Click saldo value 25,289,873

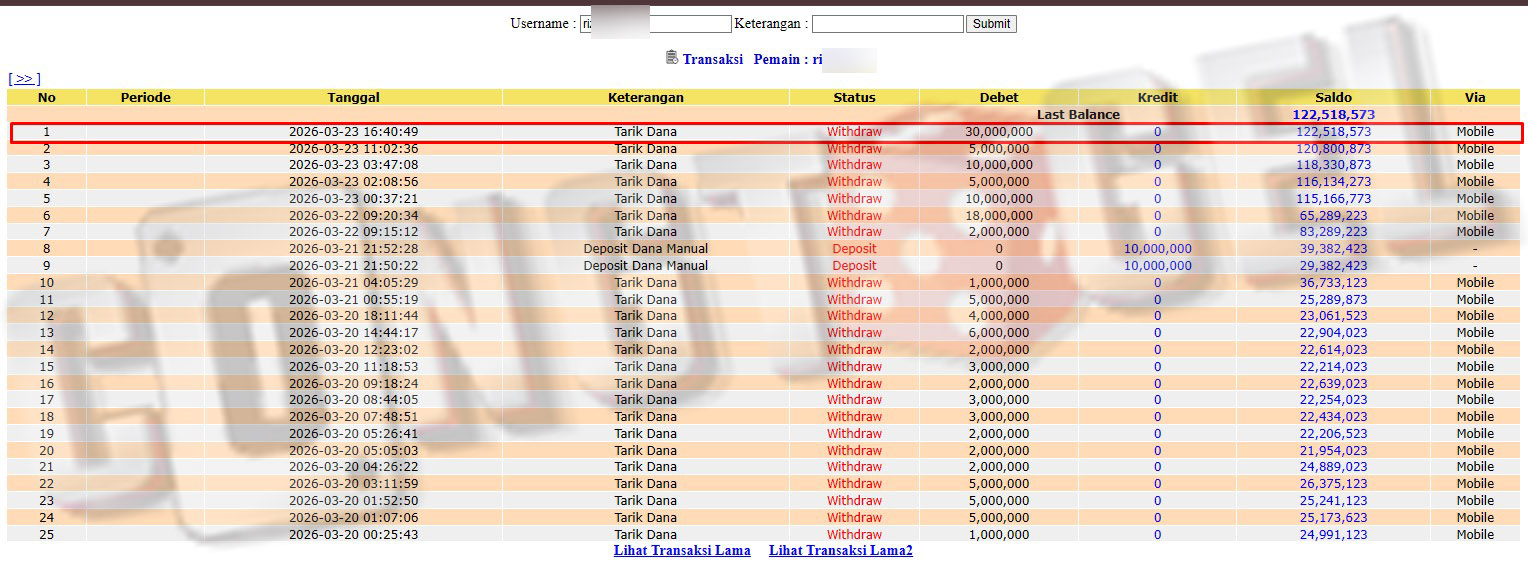[x=1333, y=299]
